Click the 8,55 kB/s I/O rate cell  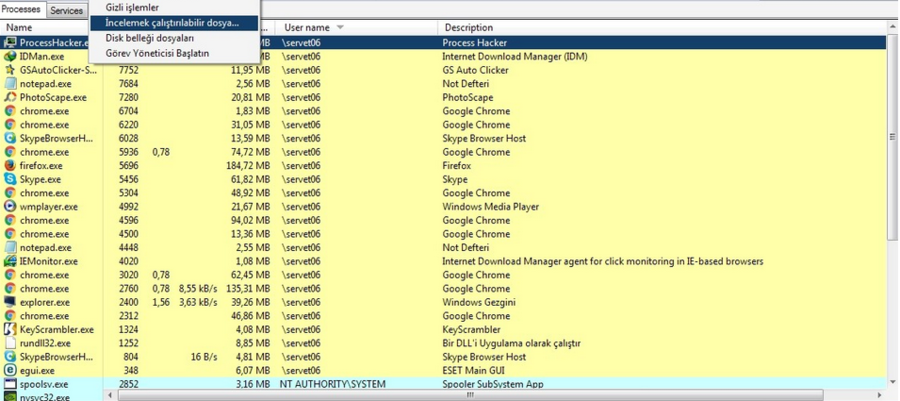[x=198, y=289]
